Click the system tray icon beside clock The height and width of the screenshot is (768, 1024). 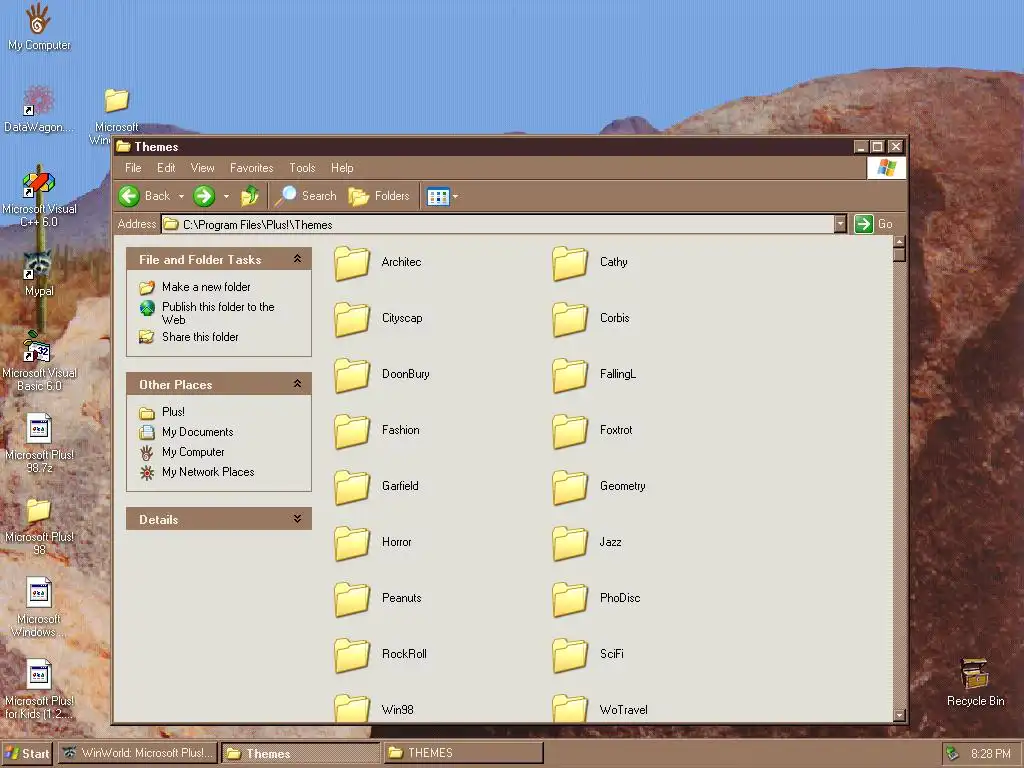coord(952,754)
